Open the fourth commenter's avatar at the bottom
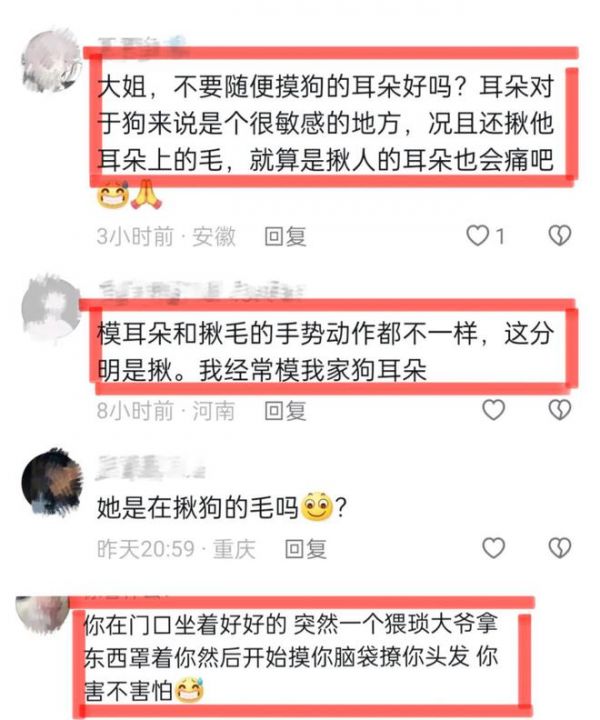Screen dimensions: 600x720 coord(42,614)
